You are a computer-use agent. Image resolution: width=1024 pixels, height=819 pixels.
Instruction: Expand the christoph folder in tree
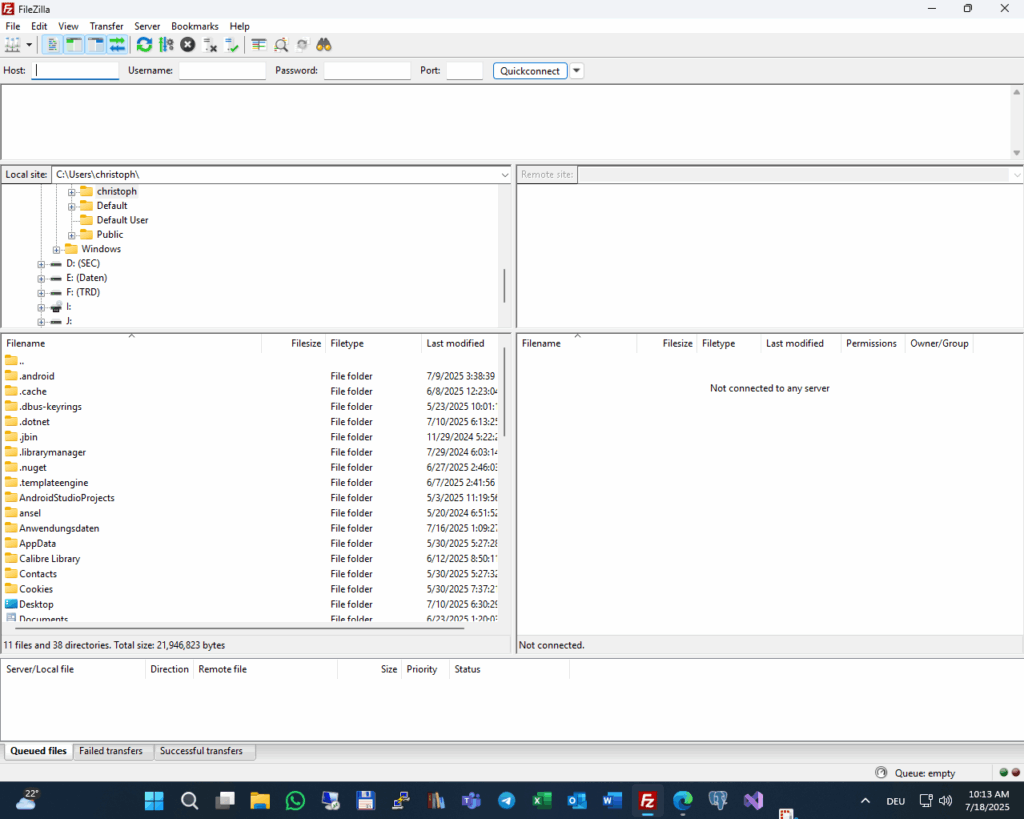pyautogui.click(x=72, y=192)
